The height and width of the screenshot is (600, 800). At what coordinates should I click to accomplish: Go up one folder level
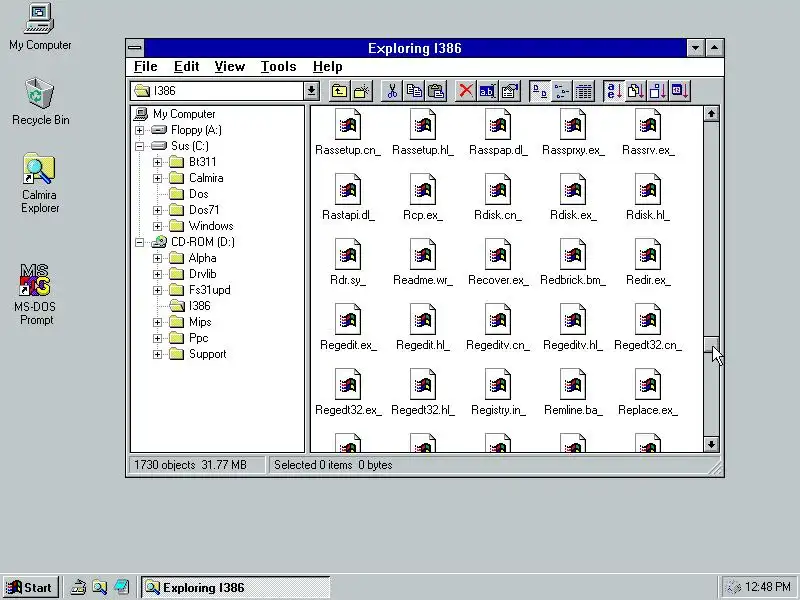(339, 91)
